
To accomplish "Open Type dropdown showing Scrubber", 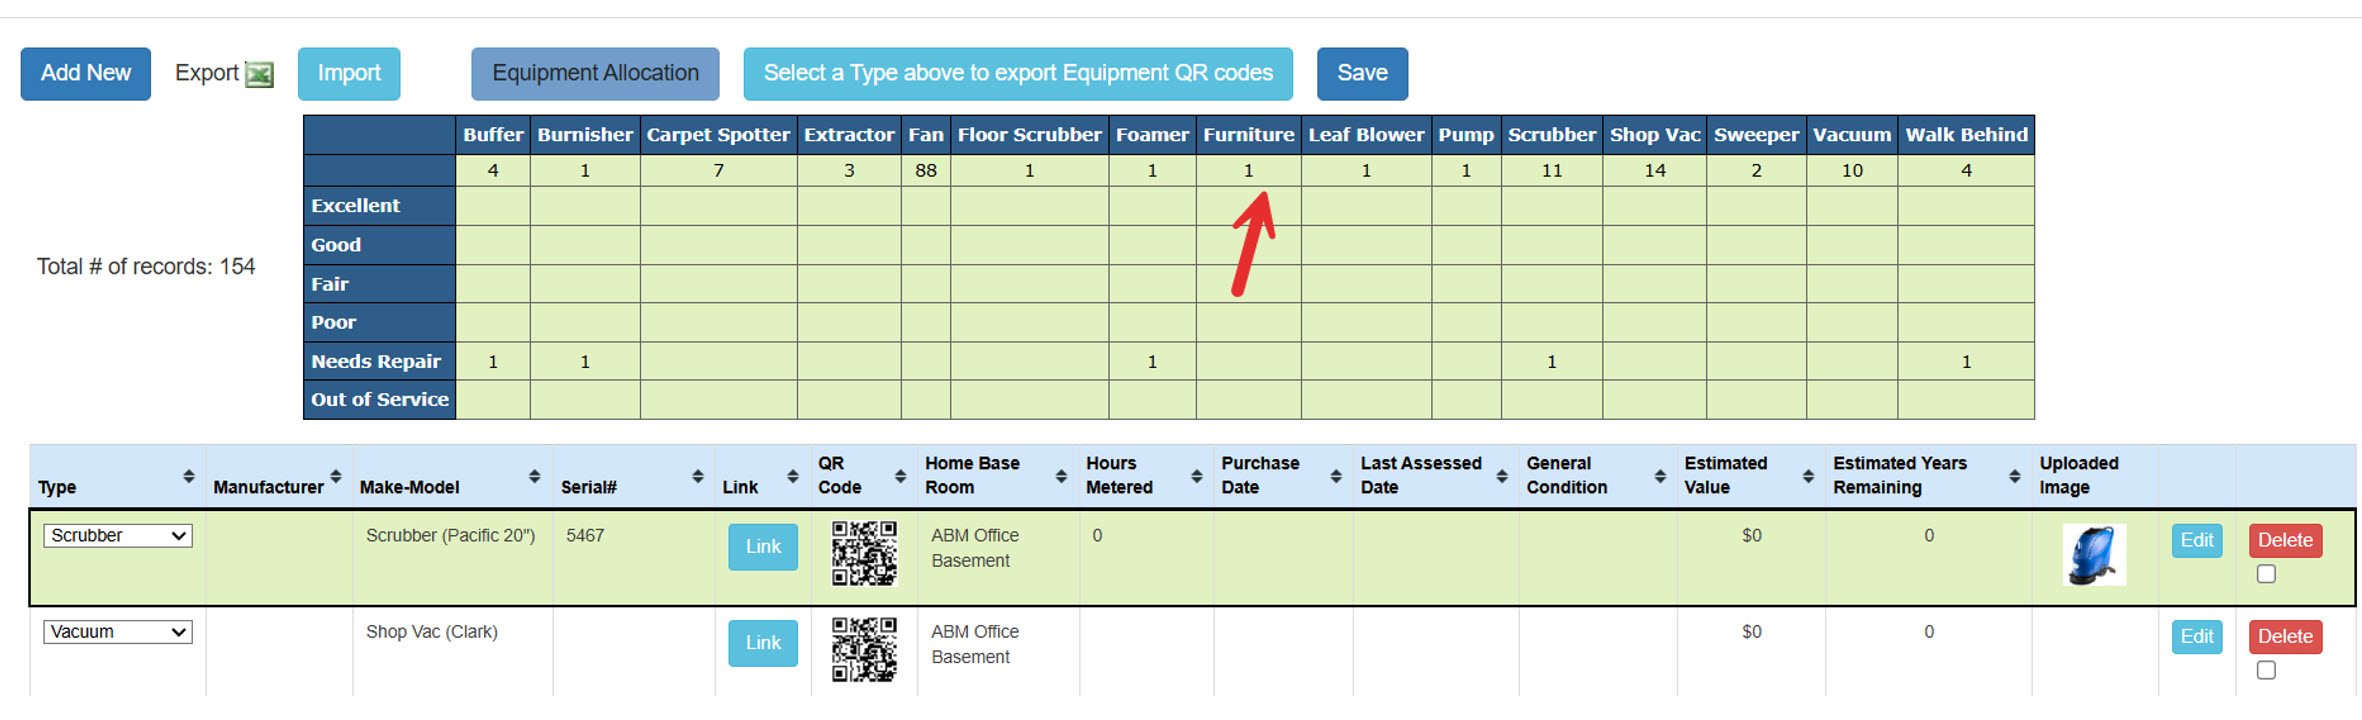I will [x=117, y=535].
